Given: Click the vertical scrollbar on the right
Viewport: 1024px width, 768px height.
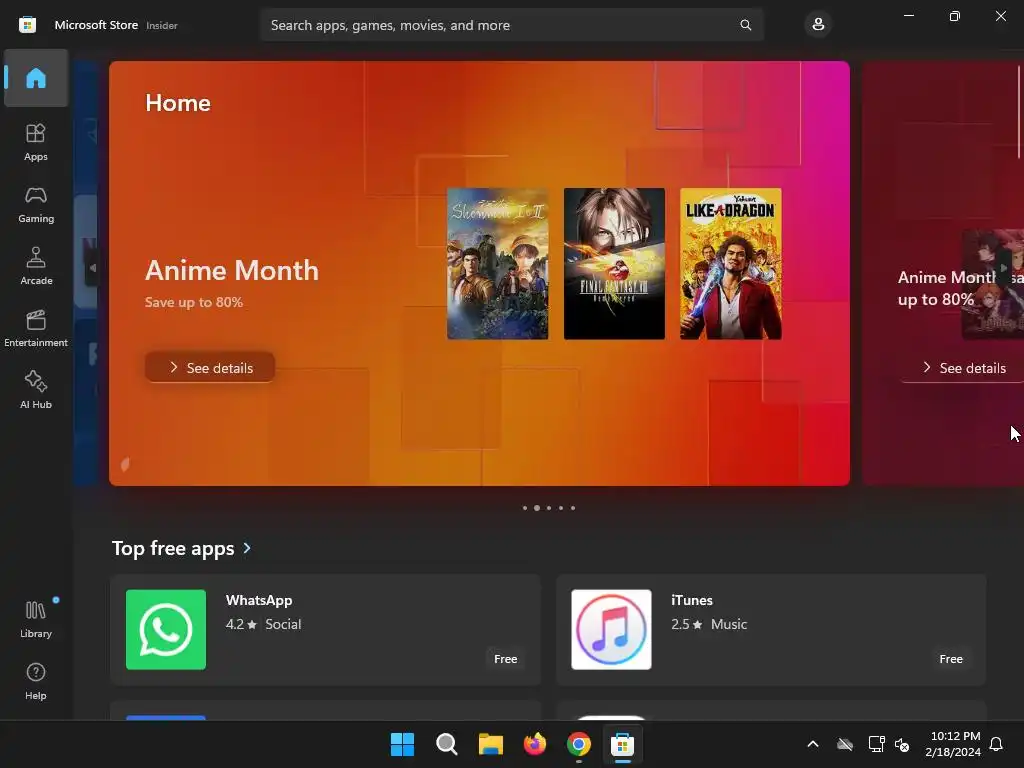Looking at the screenshot, I should coord(1019,111).
